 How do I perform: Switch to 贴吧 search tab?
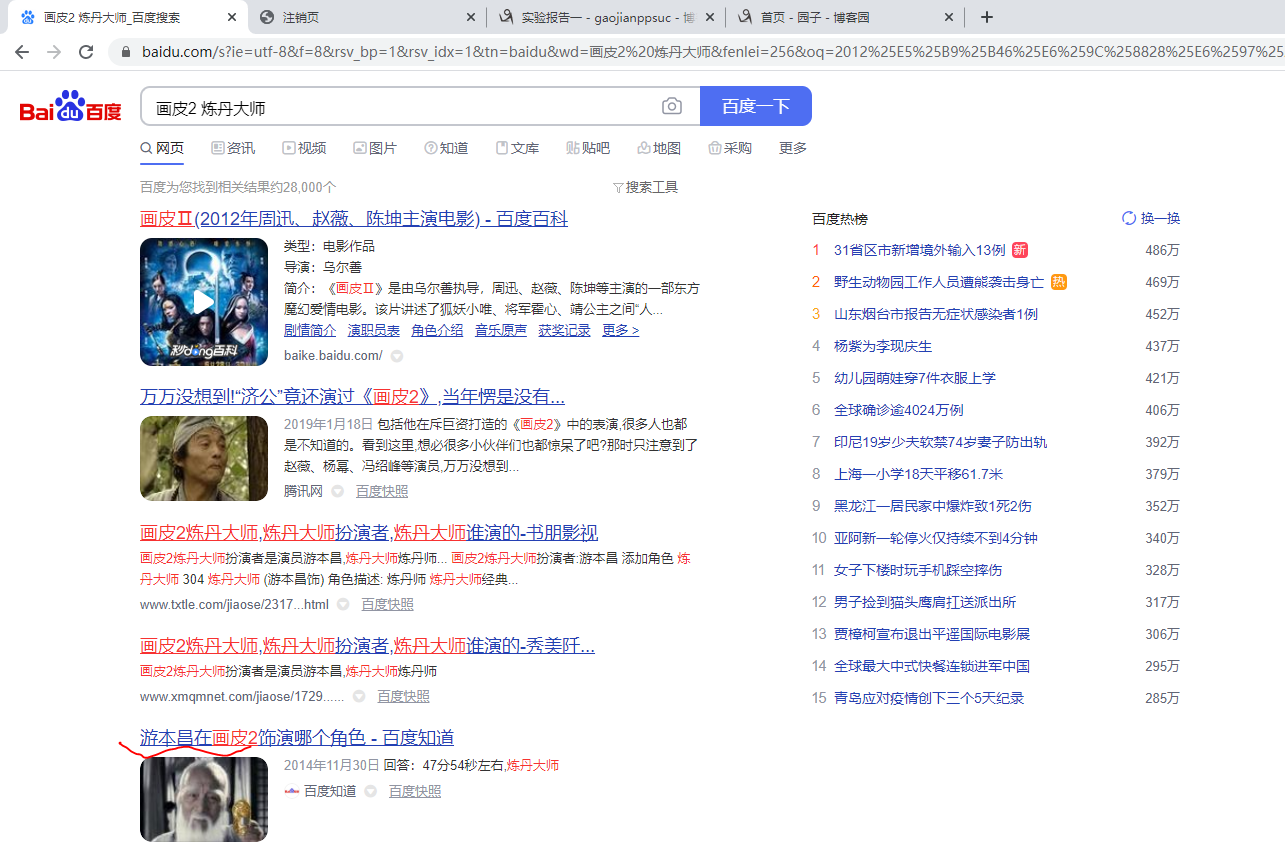pyautogui.click(x=588, y=148)
